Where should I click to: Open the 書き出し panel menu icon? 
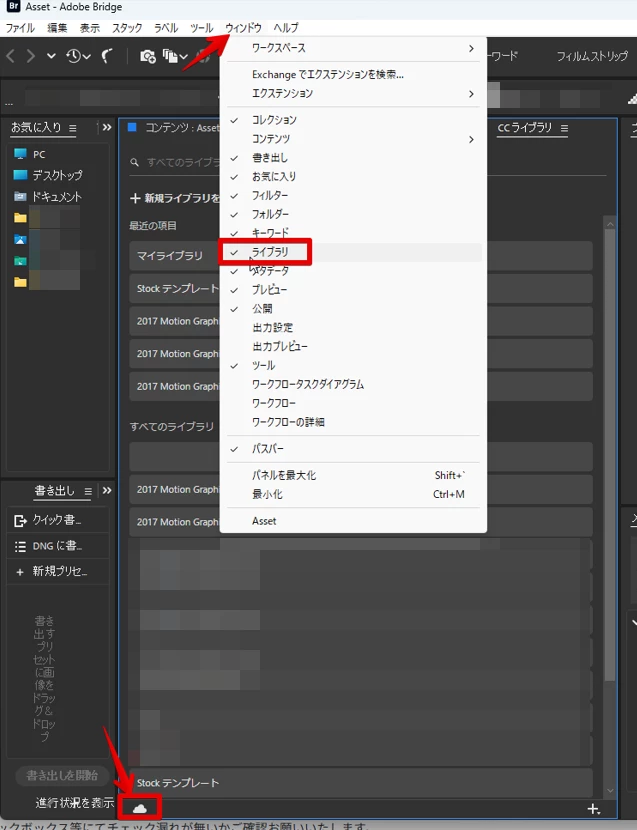click(x=88, y=491)
